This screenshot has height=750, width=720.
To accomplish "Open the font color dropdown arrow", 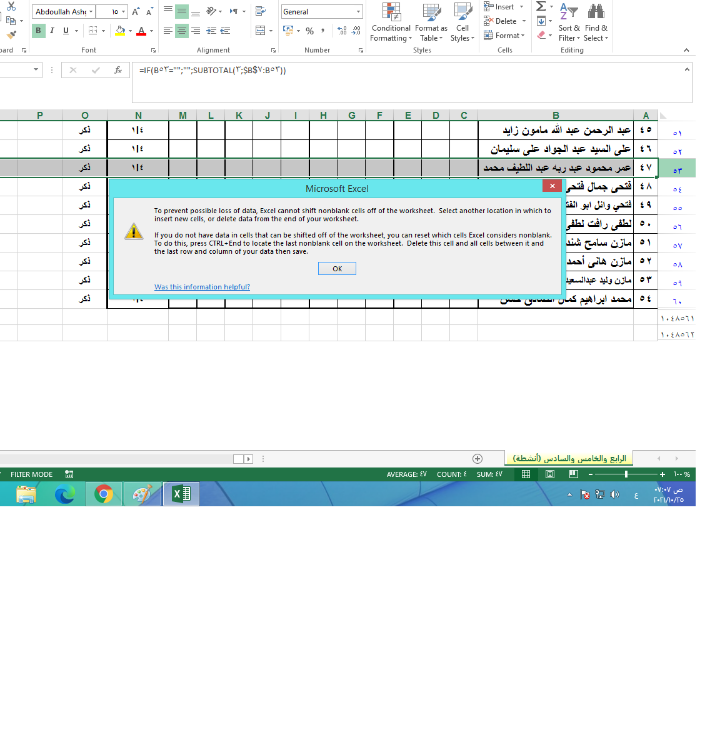I will pos(151,31).
